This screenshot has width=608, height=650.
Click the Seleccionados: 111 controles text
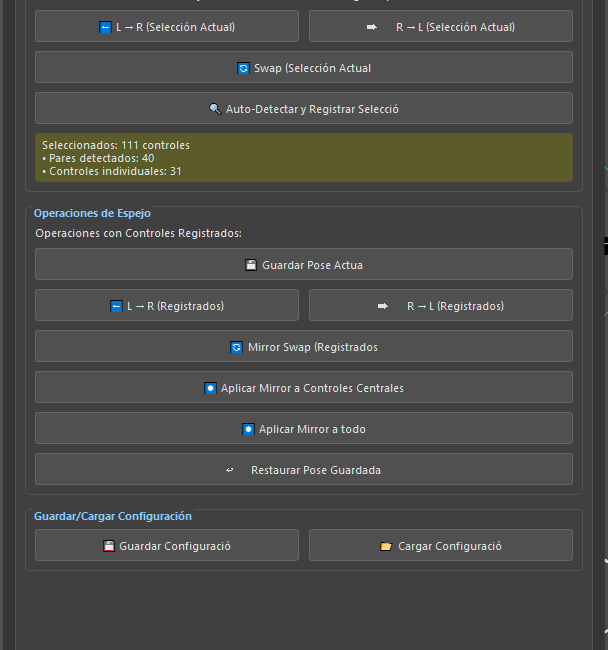[116, 145]
